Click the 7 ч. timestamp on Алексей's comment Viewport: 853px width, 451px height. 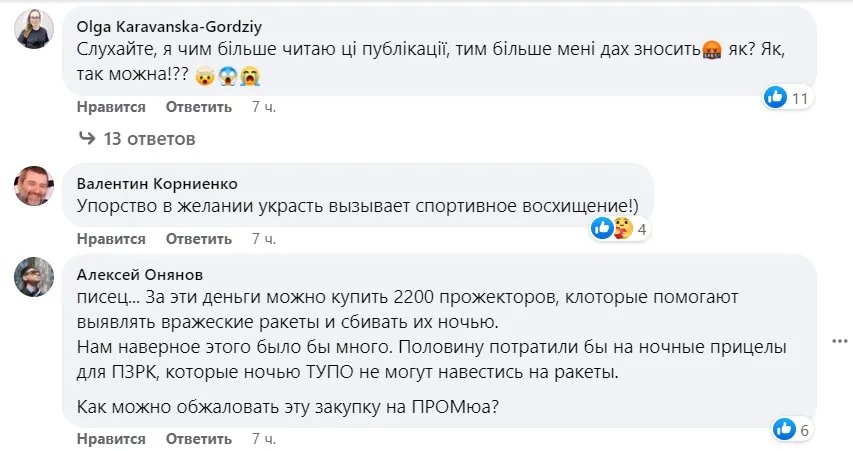point(264,439)
